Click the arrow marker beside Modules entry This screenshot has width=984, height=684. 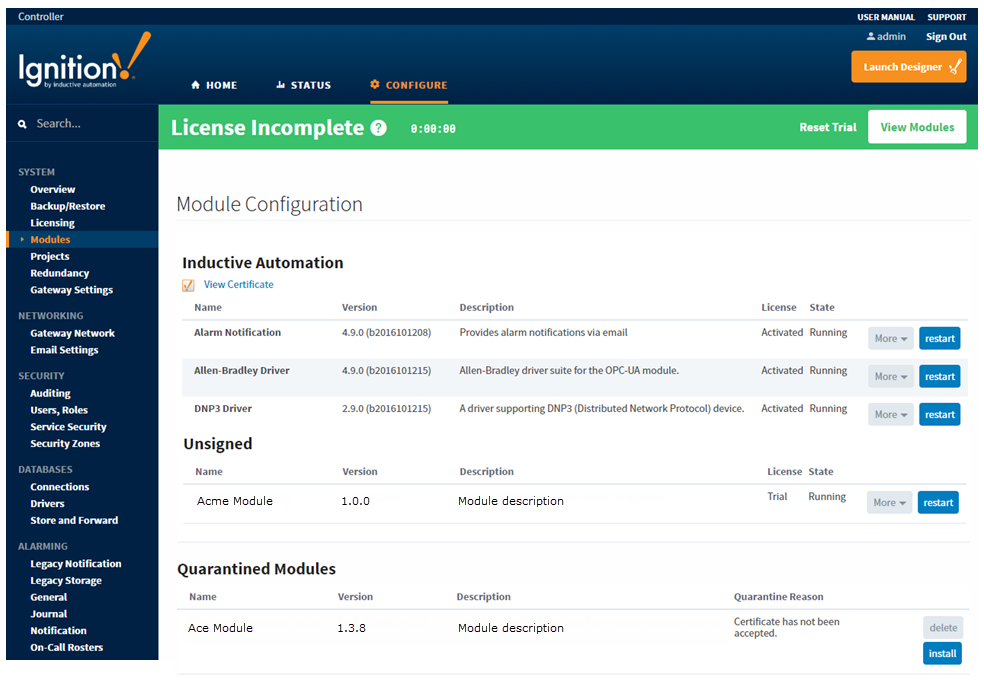tap(20, 239)
